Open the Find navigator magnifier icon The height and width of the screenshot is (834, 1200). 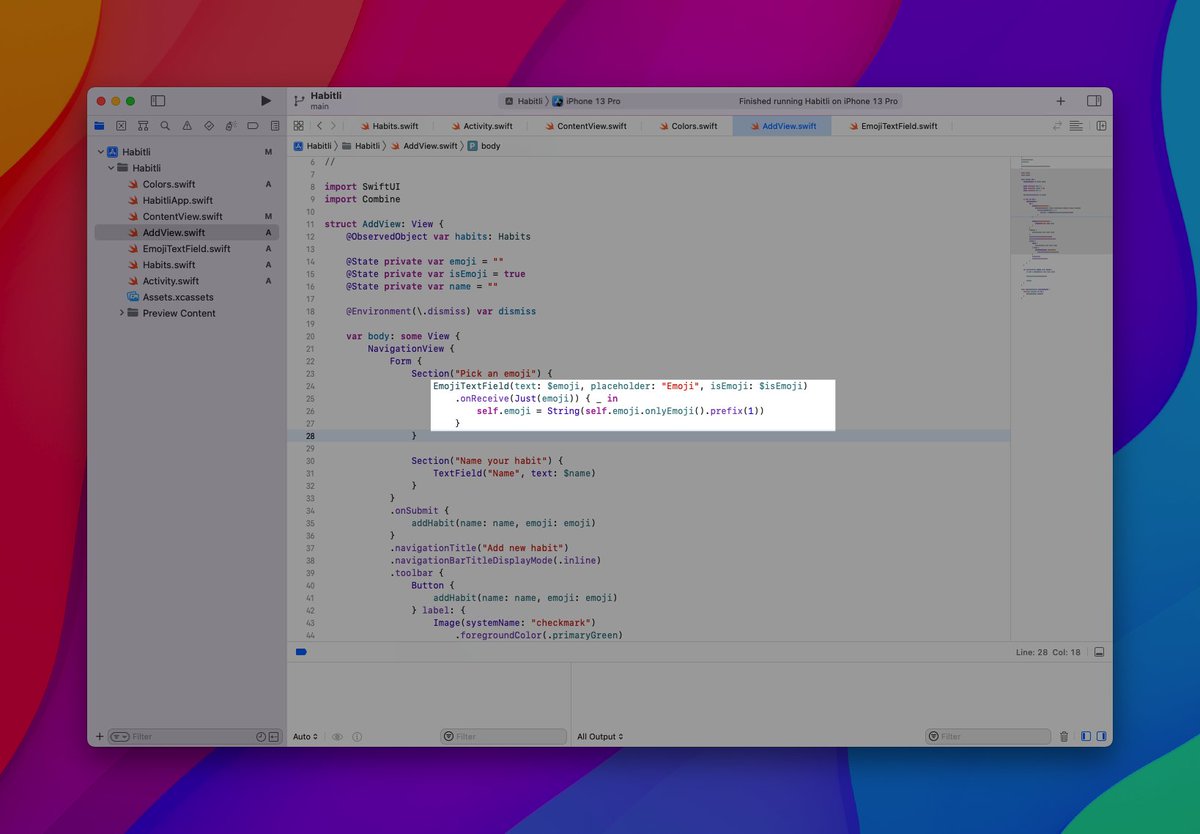pyautogui.click(x=165, y=126)
